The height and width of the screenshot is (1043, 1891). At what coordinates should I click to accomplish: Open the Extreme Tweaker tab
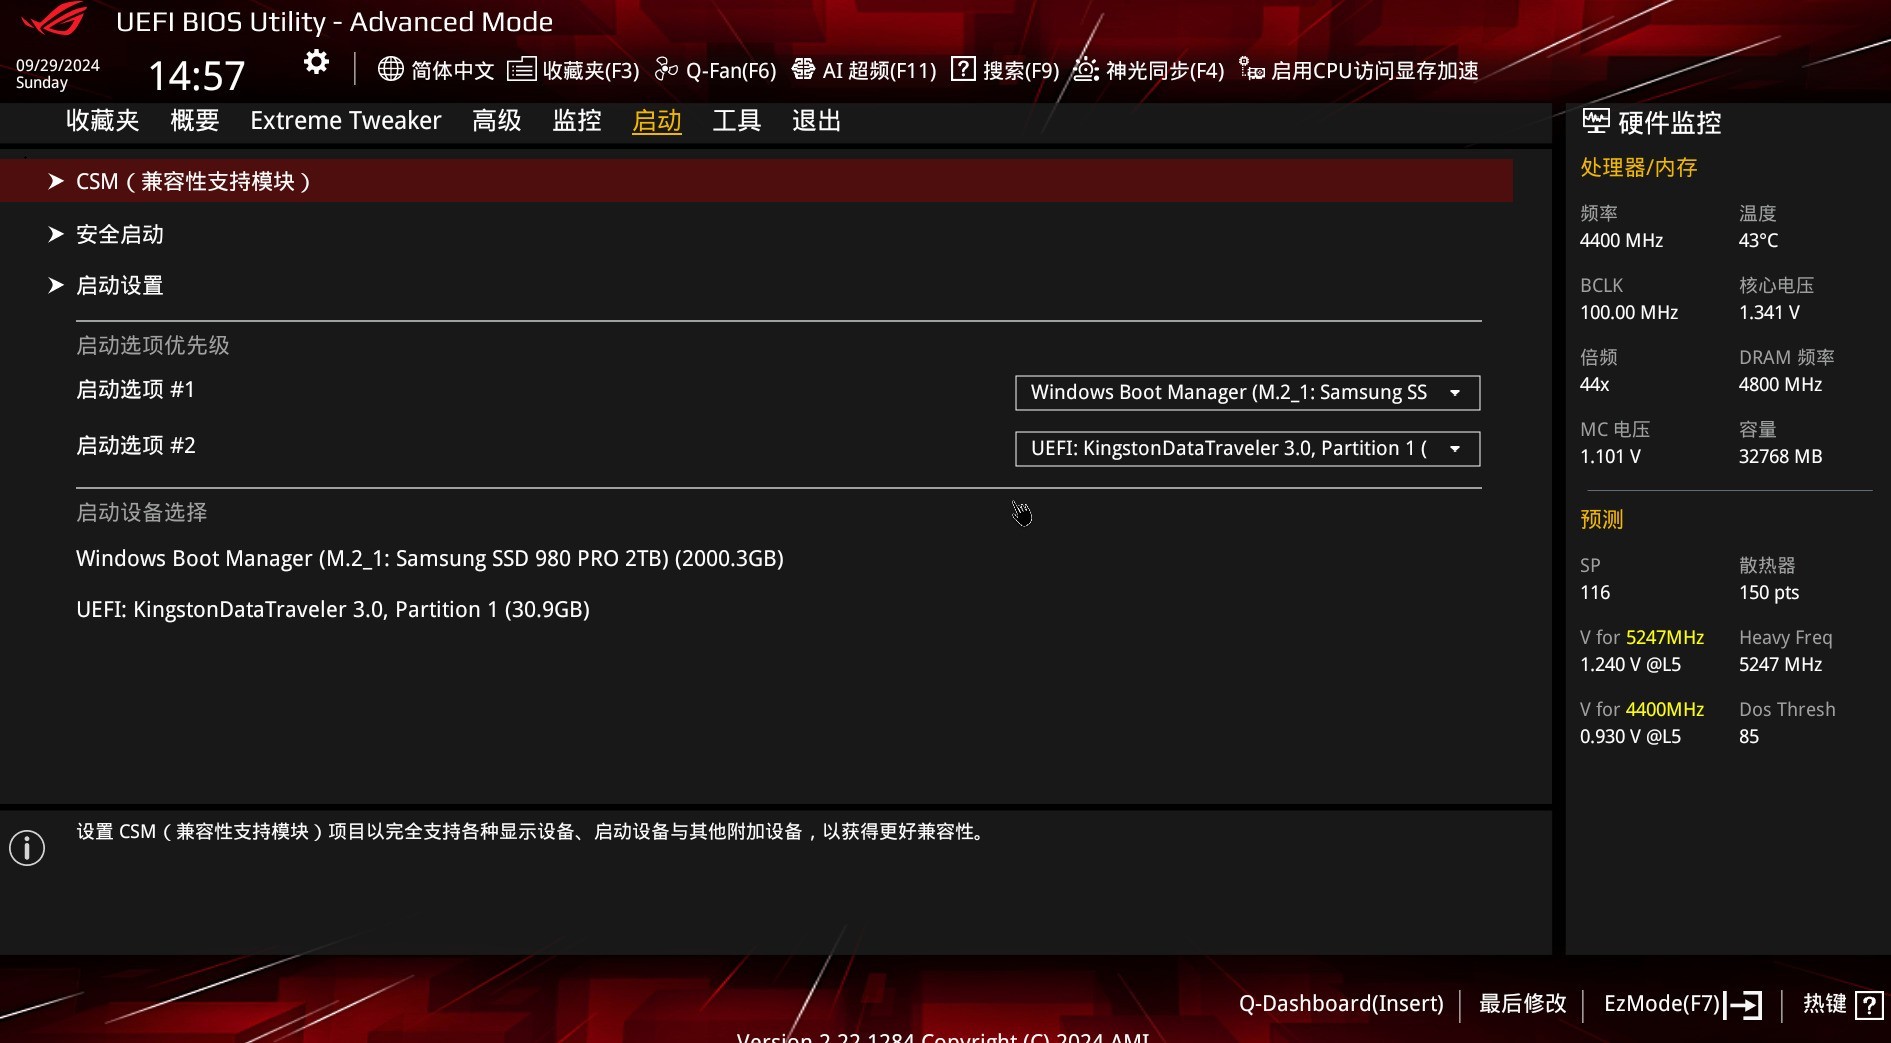pyautogui.click(x=345, y=121)
